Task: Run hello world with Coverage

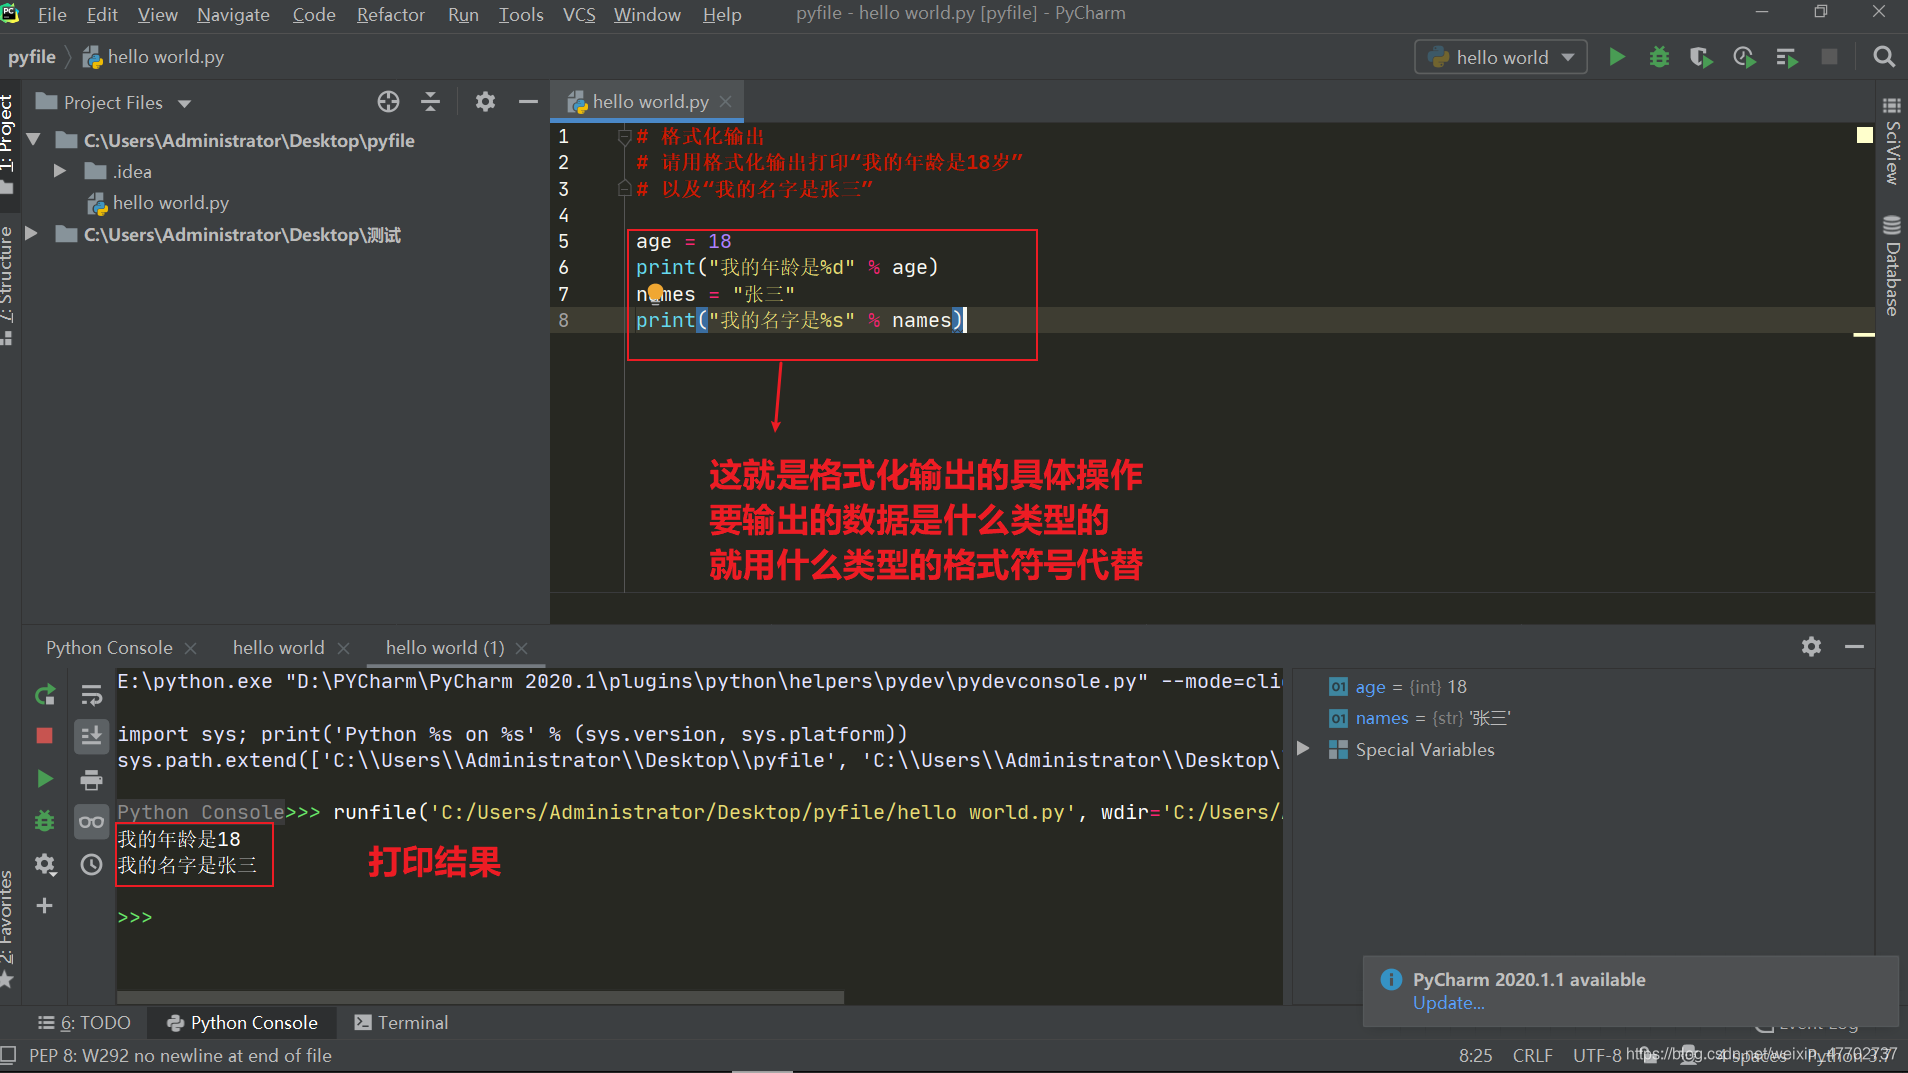Action: coord(1700,57)
